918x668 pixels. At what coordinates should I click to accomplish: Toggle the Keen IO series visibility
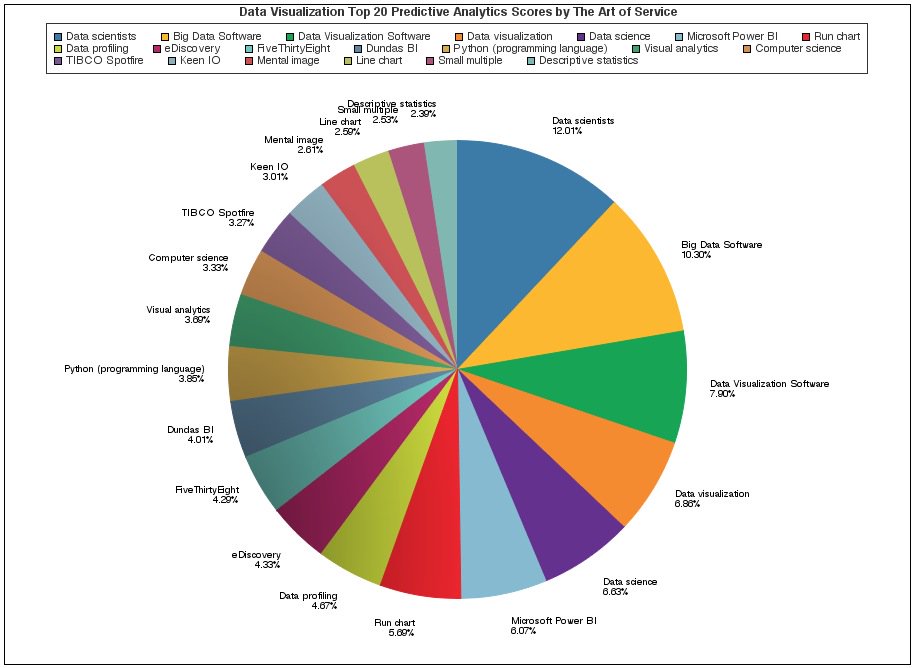(x=171, y=62)
